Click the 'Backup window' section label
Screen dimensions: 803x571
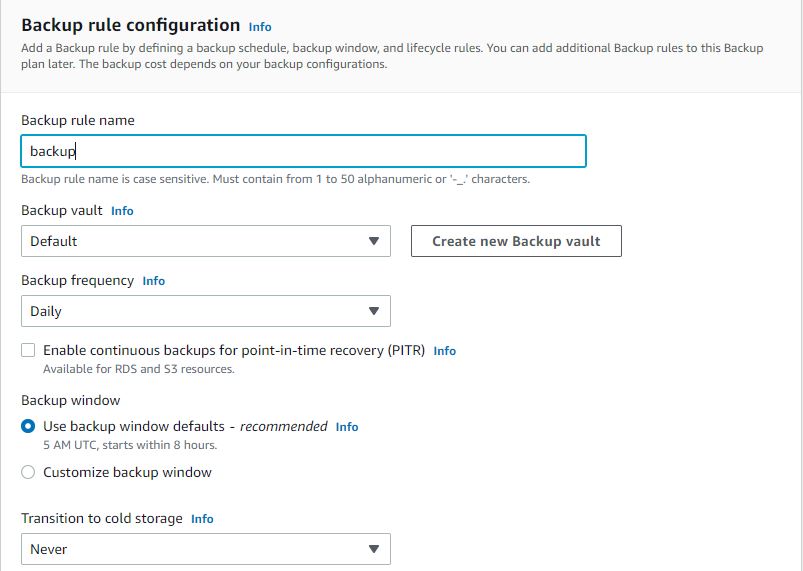coord(70,400)
